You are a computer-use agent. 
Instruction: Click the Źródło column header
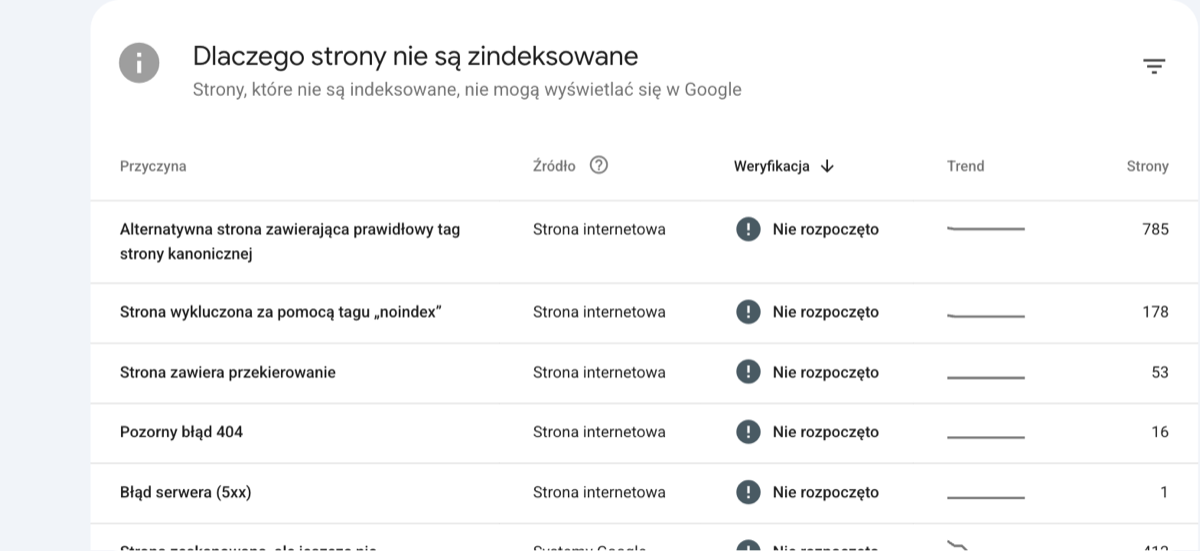(554, 166)
